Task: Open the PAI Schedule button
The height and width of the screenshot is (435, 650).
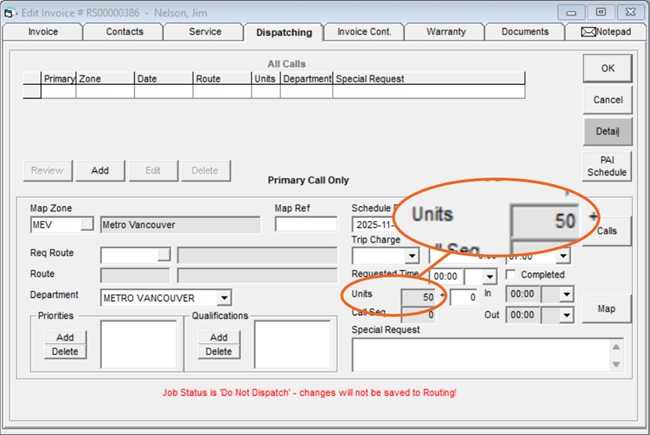Action: point(607,166)
